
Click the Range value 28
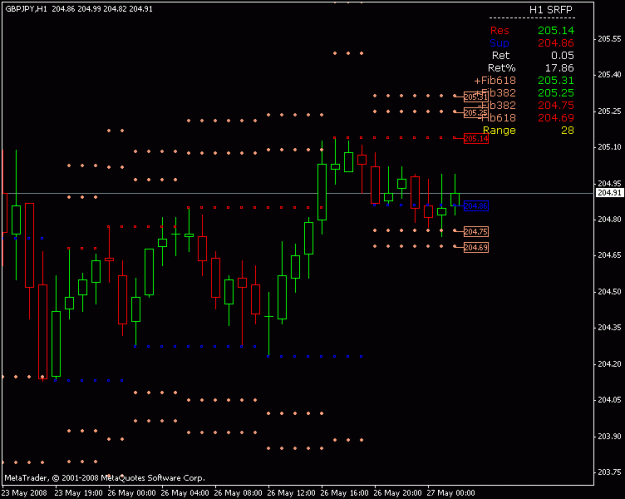tap(568, 130)
